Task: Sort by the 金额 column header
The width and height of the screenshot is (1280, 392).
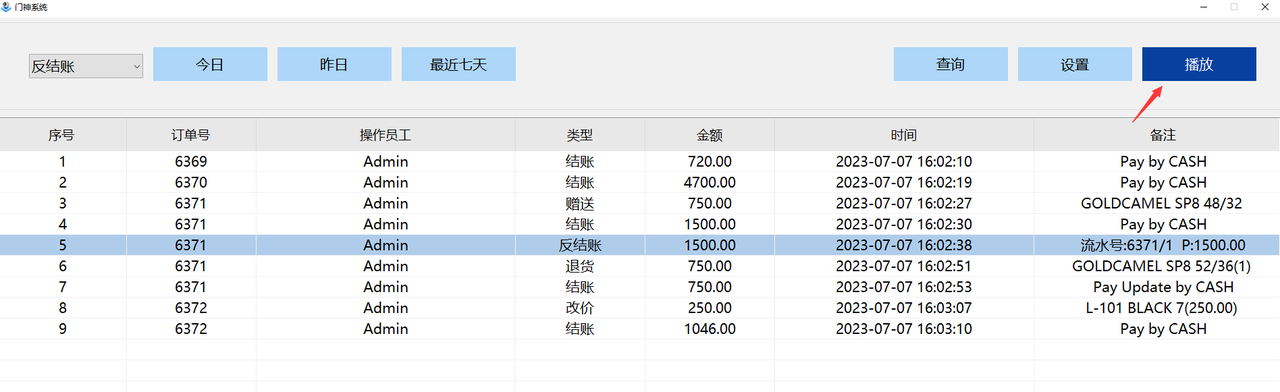Action: point(710,135)
